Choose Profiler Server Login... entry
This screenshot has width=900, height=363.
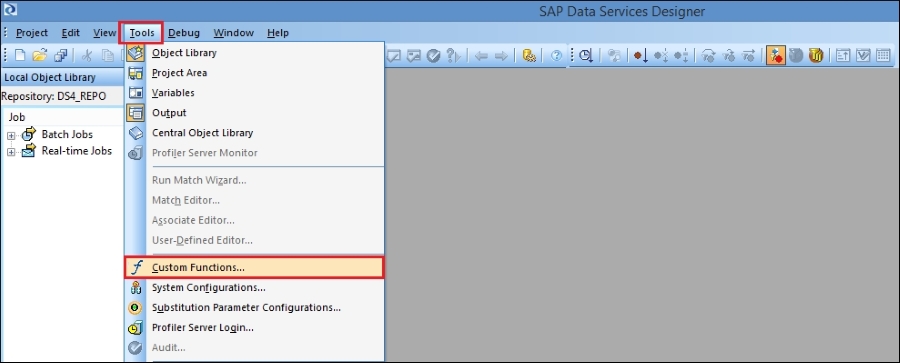(254, 328)
